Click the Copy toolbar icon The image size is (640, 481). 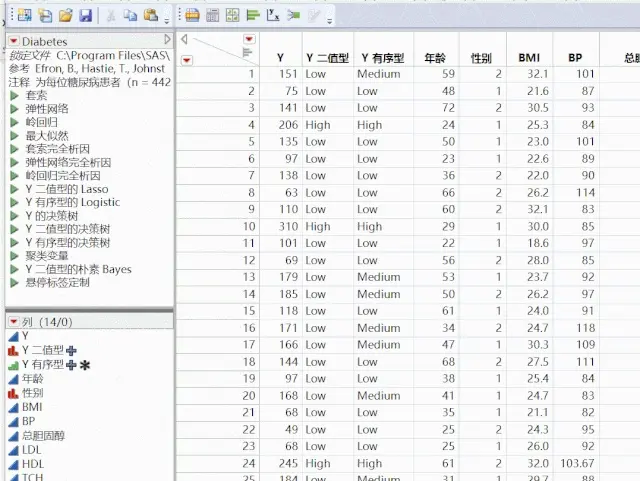coord(130,16)
